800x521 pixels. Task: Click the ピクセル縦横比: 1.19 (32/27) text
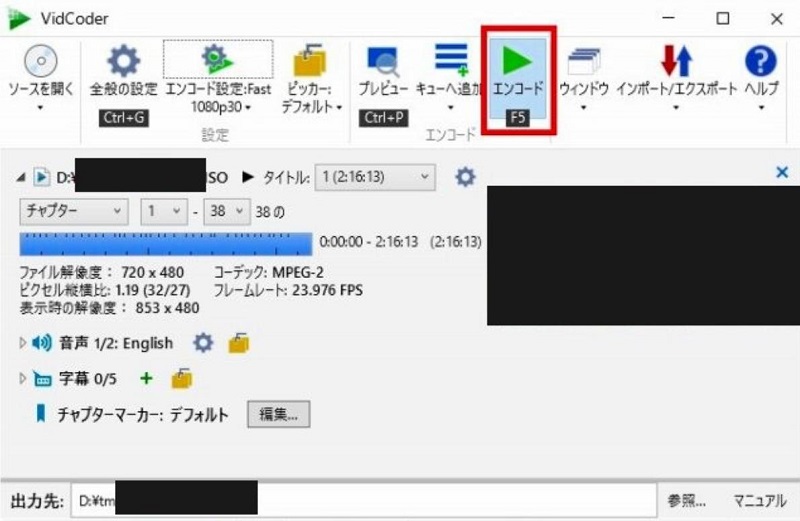(105, 290)
